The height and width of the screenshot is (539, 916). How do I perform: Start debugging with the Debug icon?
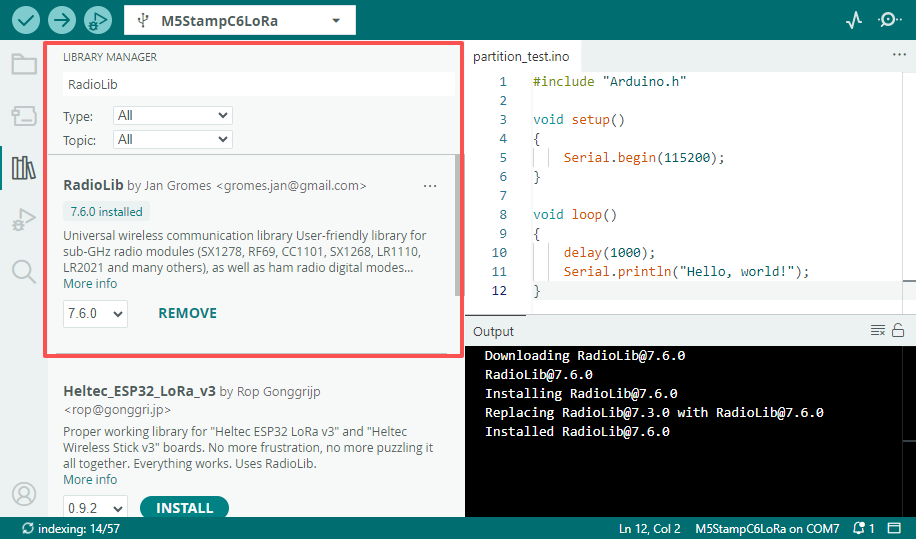(97, 20)
